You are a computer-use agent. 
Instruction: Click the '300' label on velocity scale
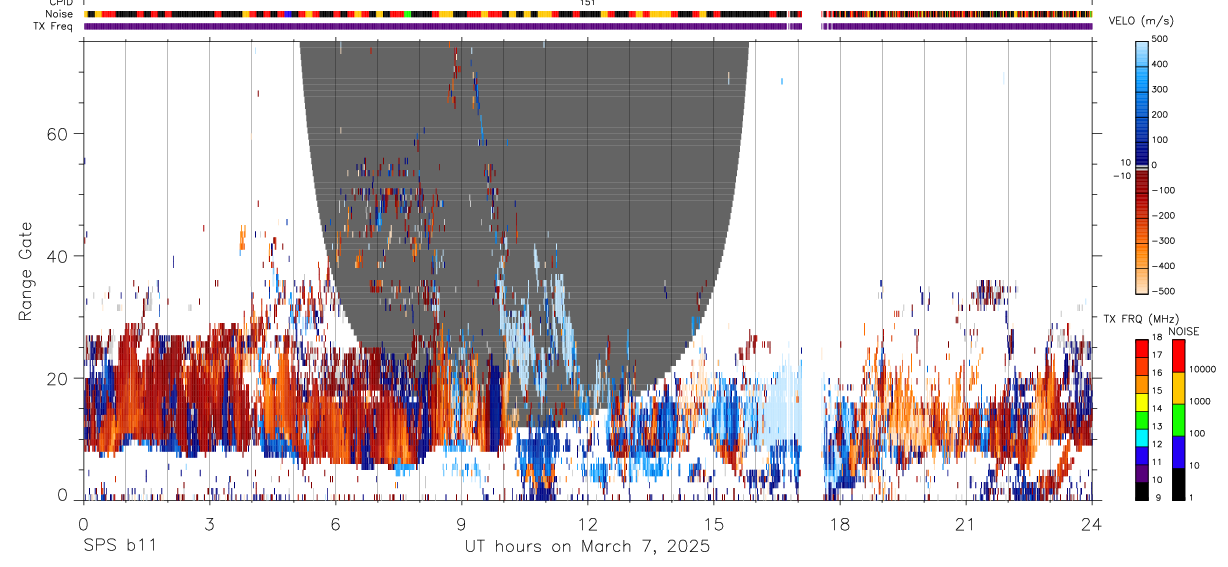tap(1160, 89)
